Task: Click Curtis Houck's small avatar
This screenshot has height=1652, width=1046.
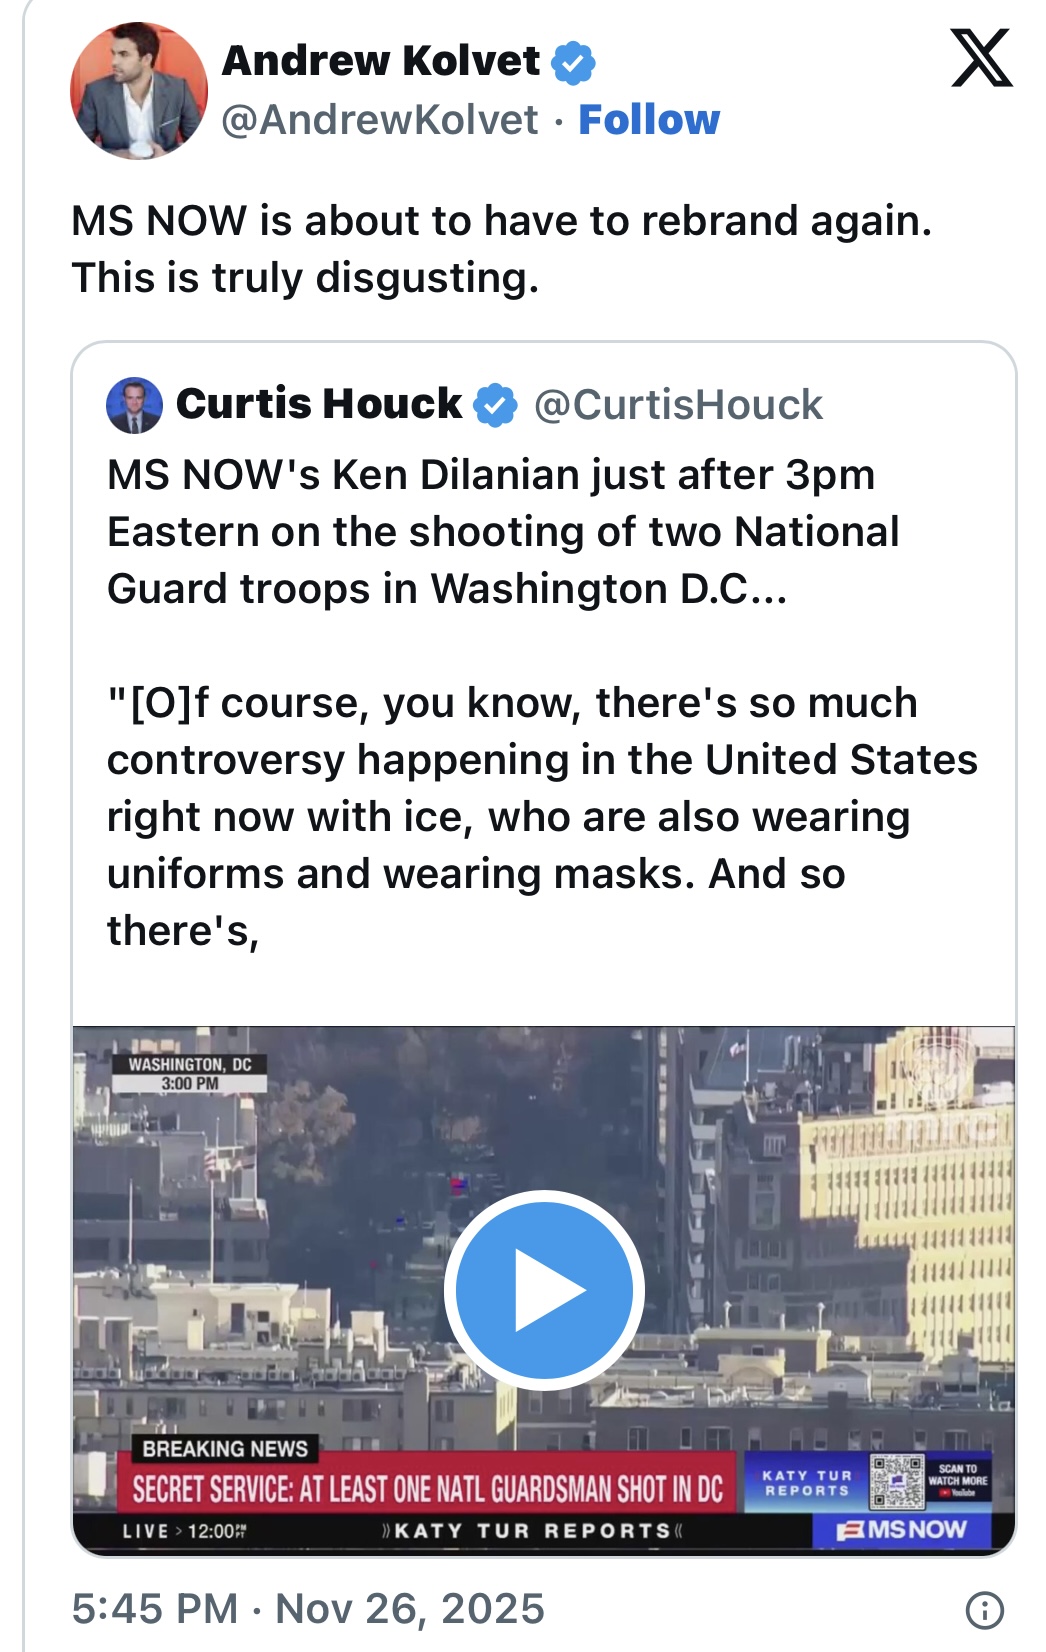Action: 134,405
